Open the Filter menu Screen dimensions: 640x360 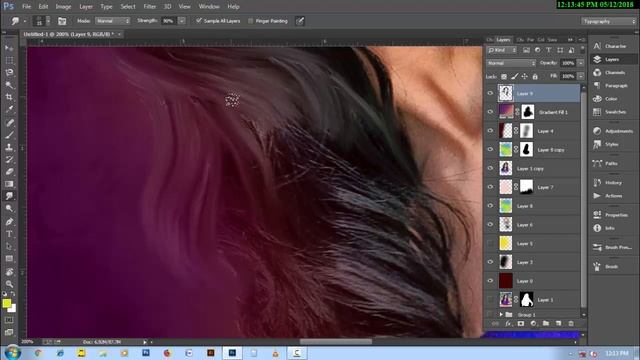point(150,7)
